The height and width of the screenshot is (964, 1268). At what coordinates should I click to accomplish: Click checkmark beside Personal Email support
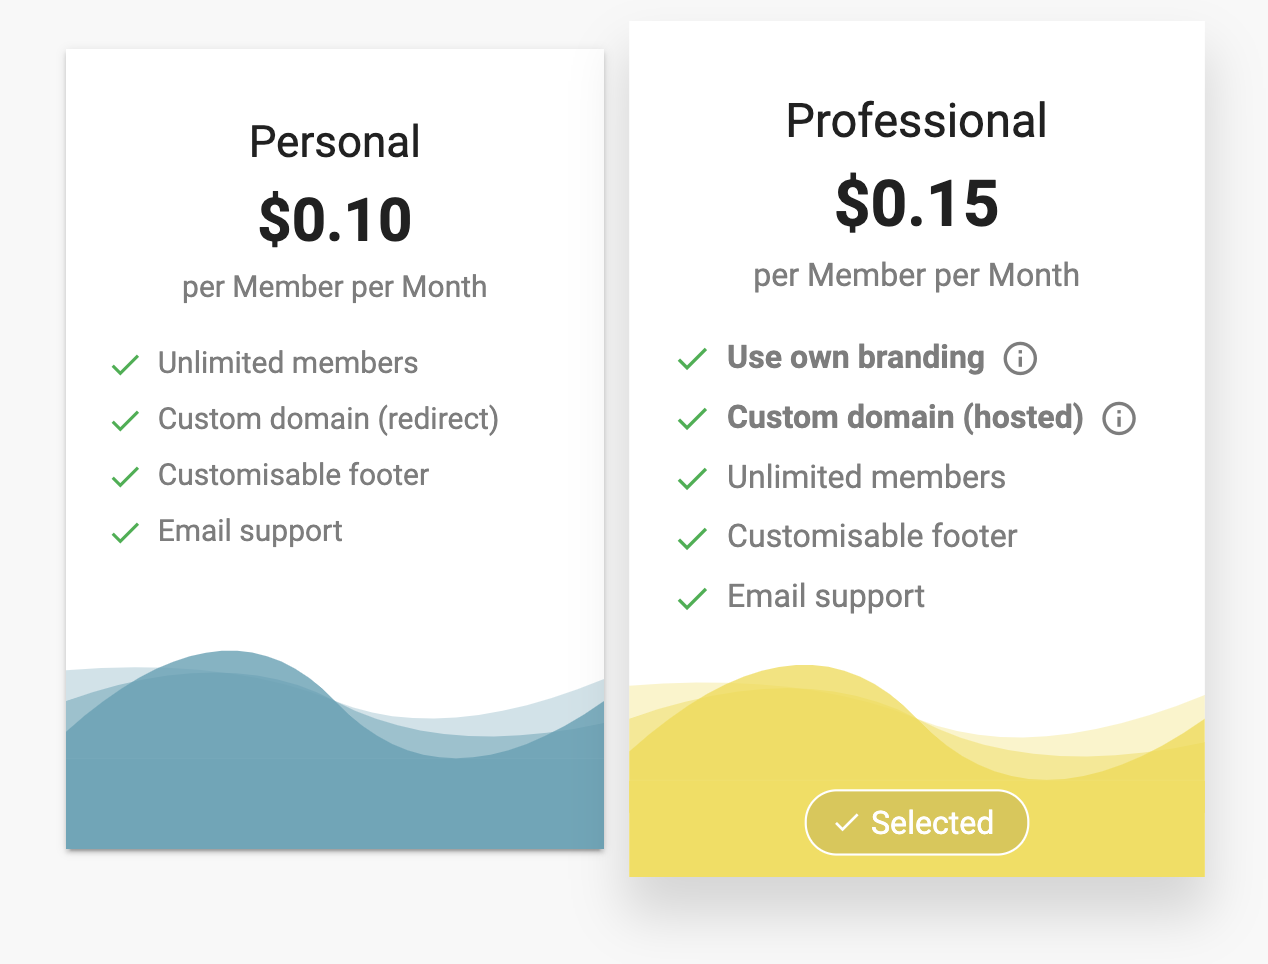125,532
